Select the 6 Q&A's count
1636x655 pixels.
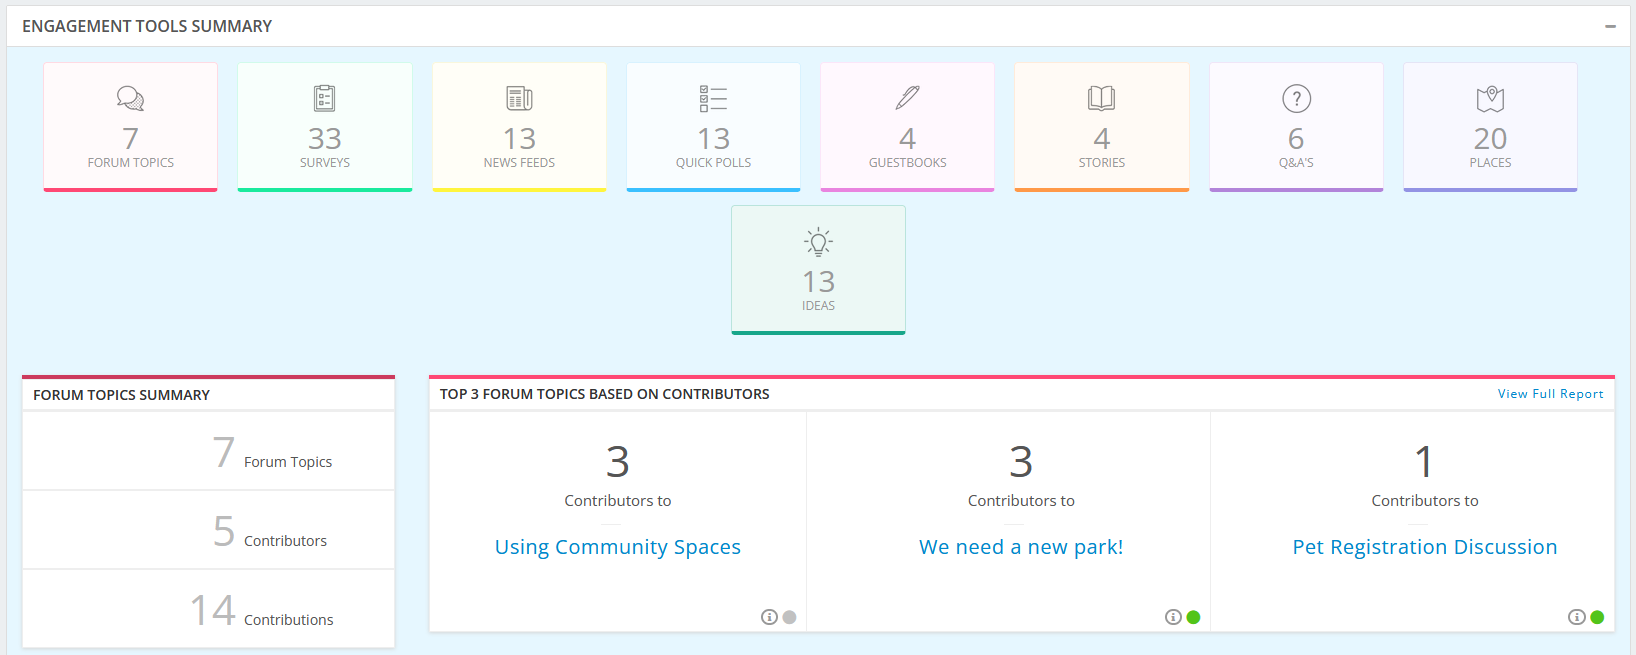tap(1296, 138)
